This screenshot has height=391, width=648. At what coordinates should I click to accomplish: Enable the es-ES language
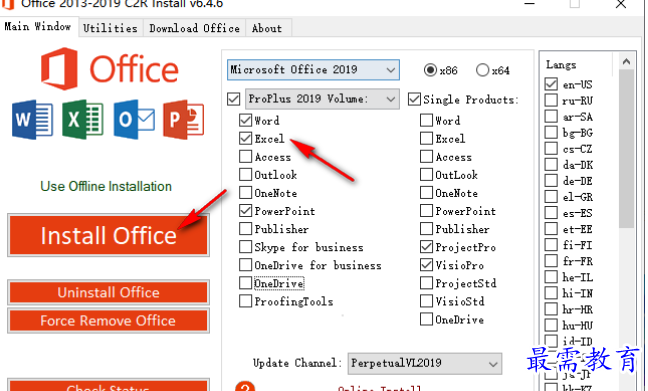pos(551,213)
